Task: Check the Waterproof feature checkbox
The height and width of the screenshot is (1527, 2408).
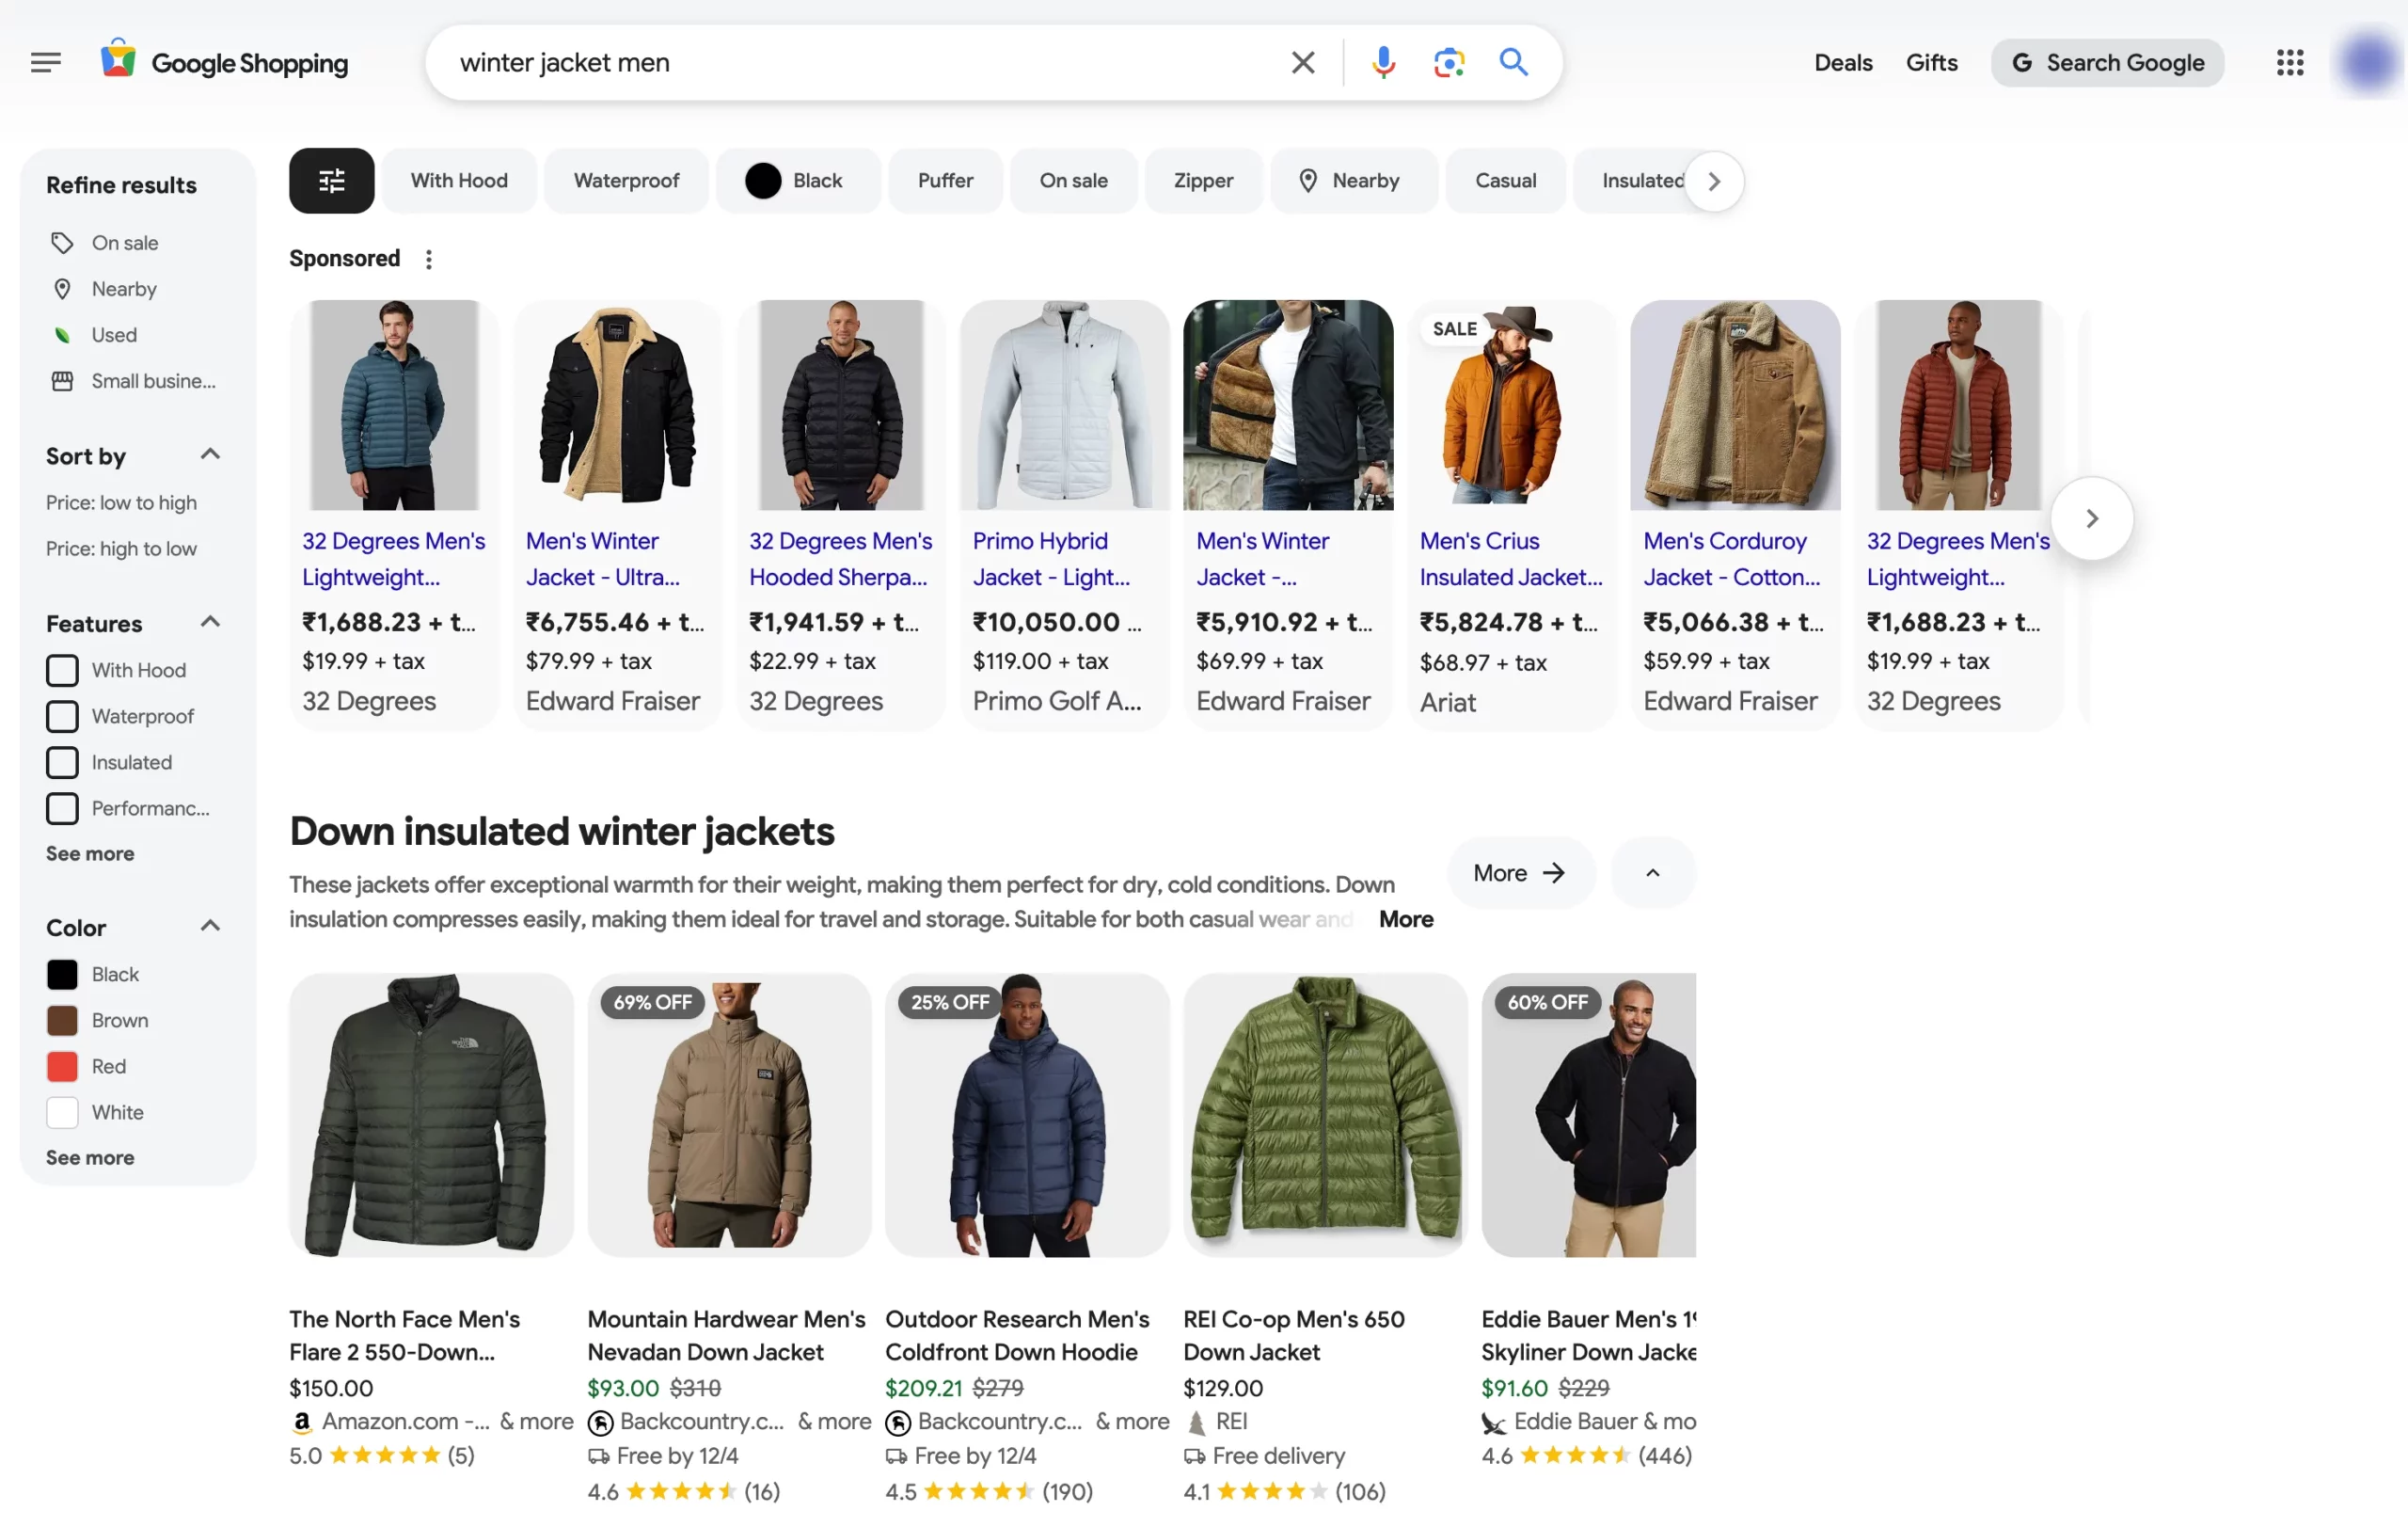Action: click(x=62, y=716)
